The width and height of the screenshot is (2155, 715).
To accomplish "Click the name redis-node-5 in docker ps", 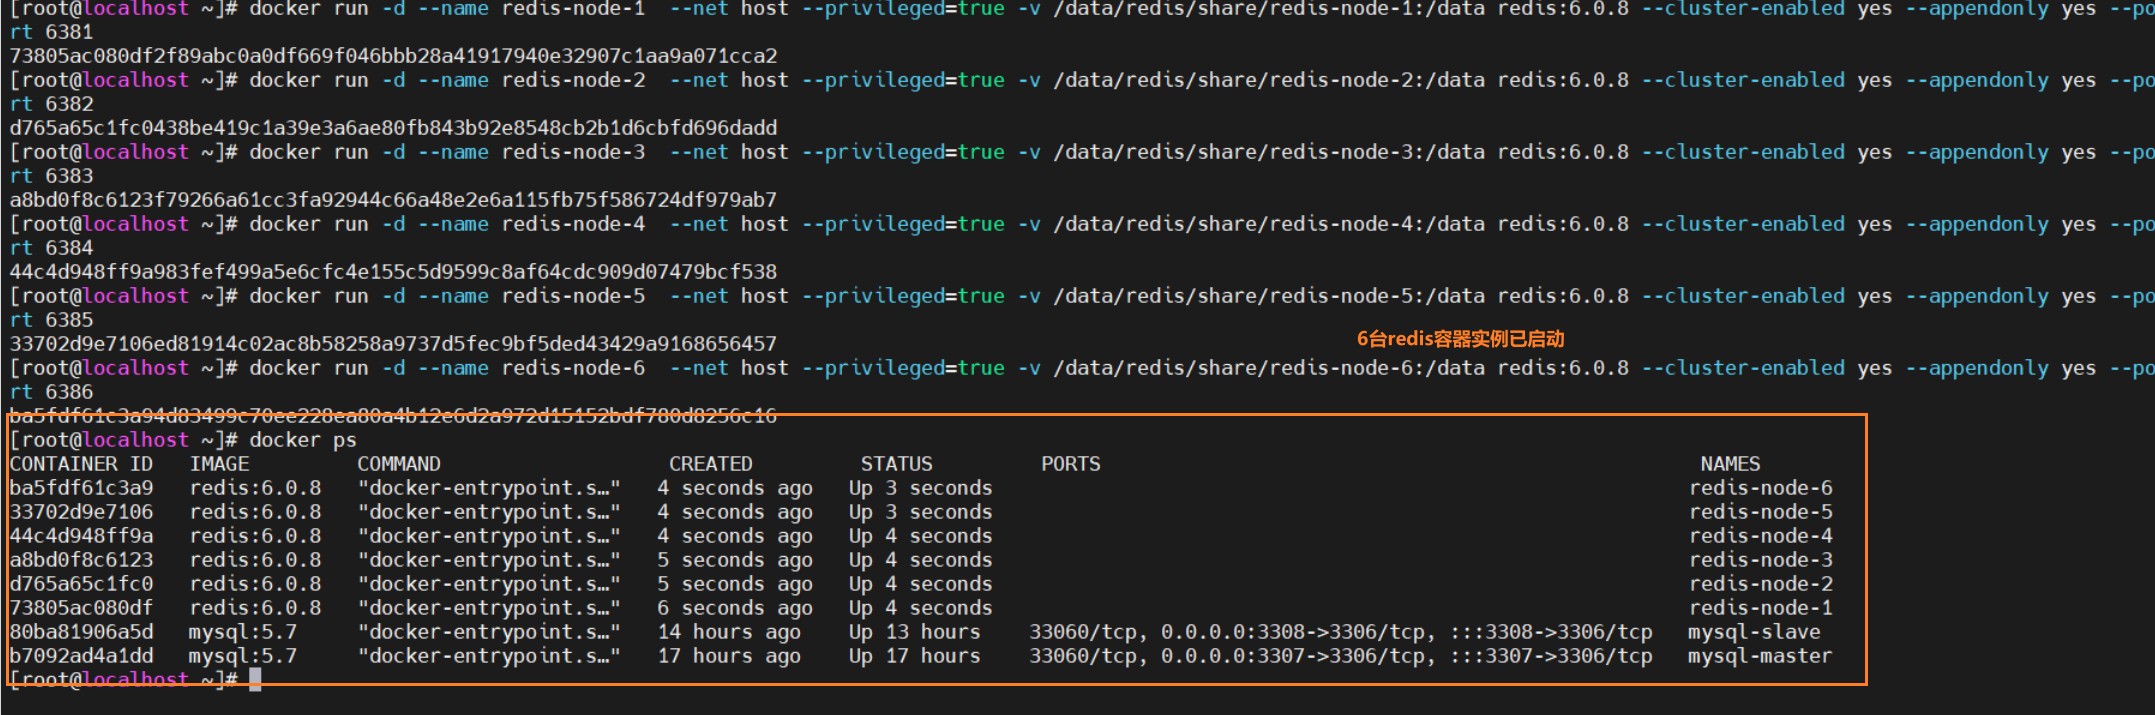I will point(1761,512).
